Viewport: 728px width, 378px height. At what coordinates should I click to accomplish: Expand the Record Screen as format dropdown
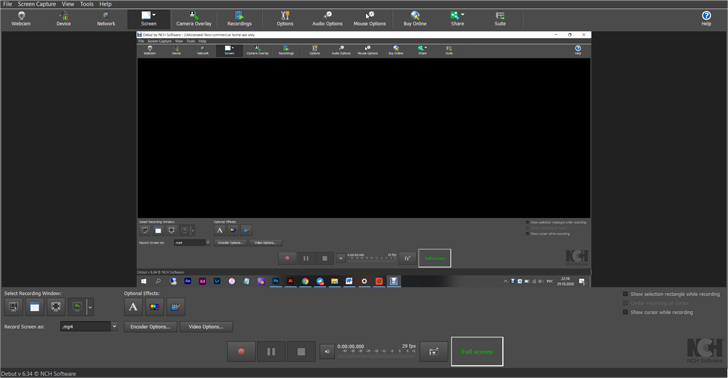pos(114,326)
